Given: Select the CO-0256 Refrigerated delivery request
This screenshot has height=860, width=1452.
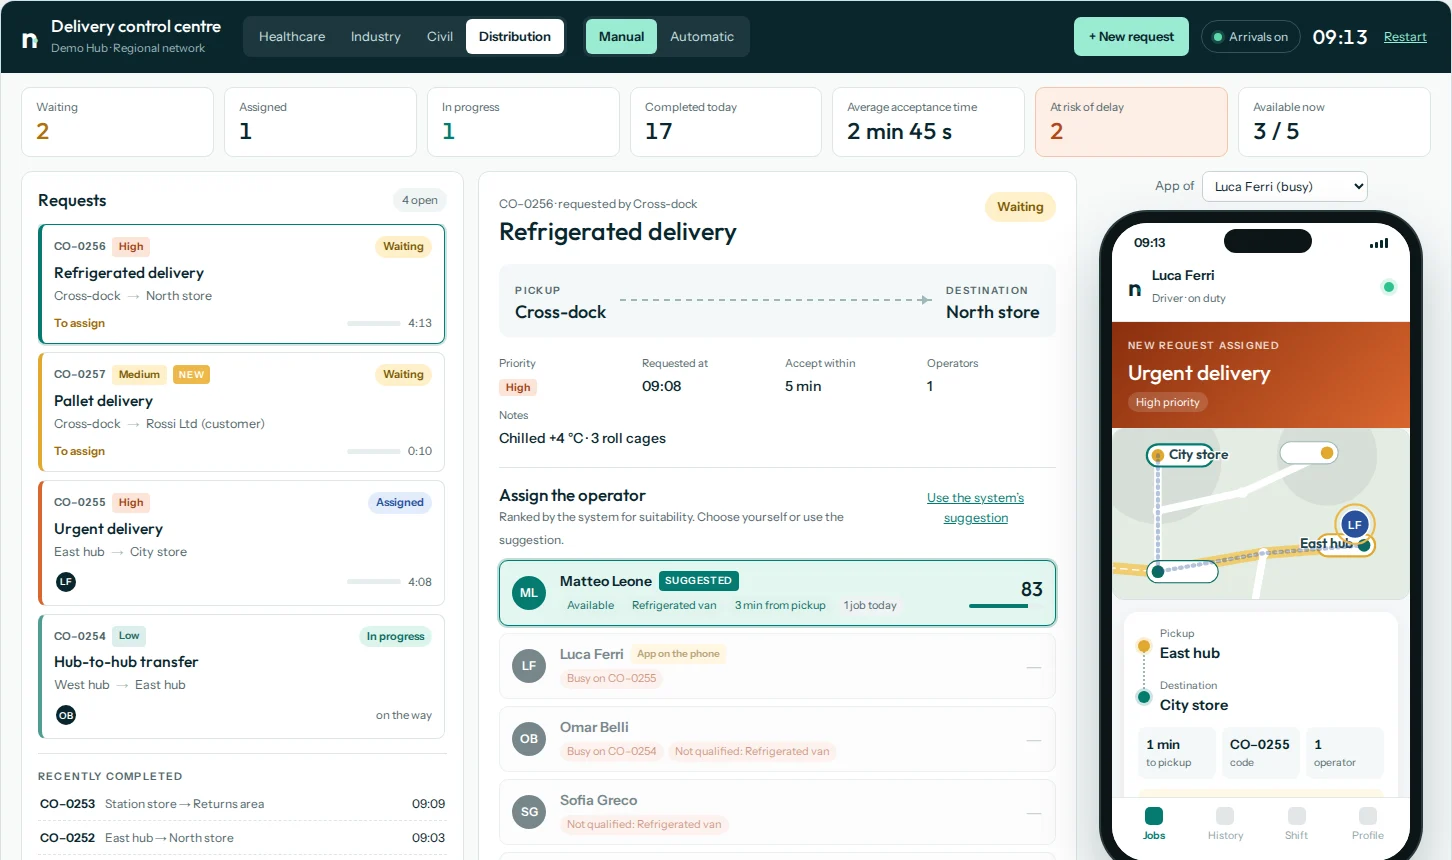Looking at the screenshot, I should tap(241, 284).
